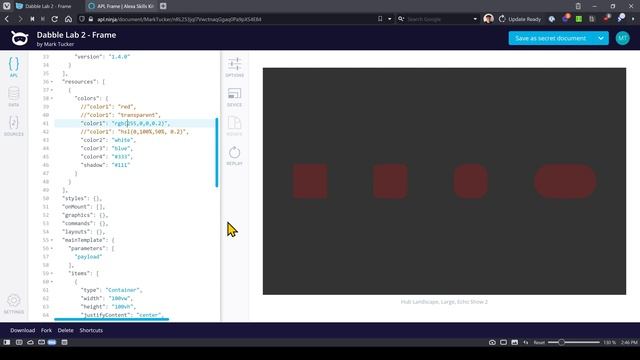Open the APL editor sidebar tab

13,67
